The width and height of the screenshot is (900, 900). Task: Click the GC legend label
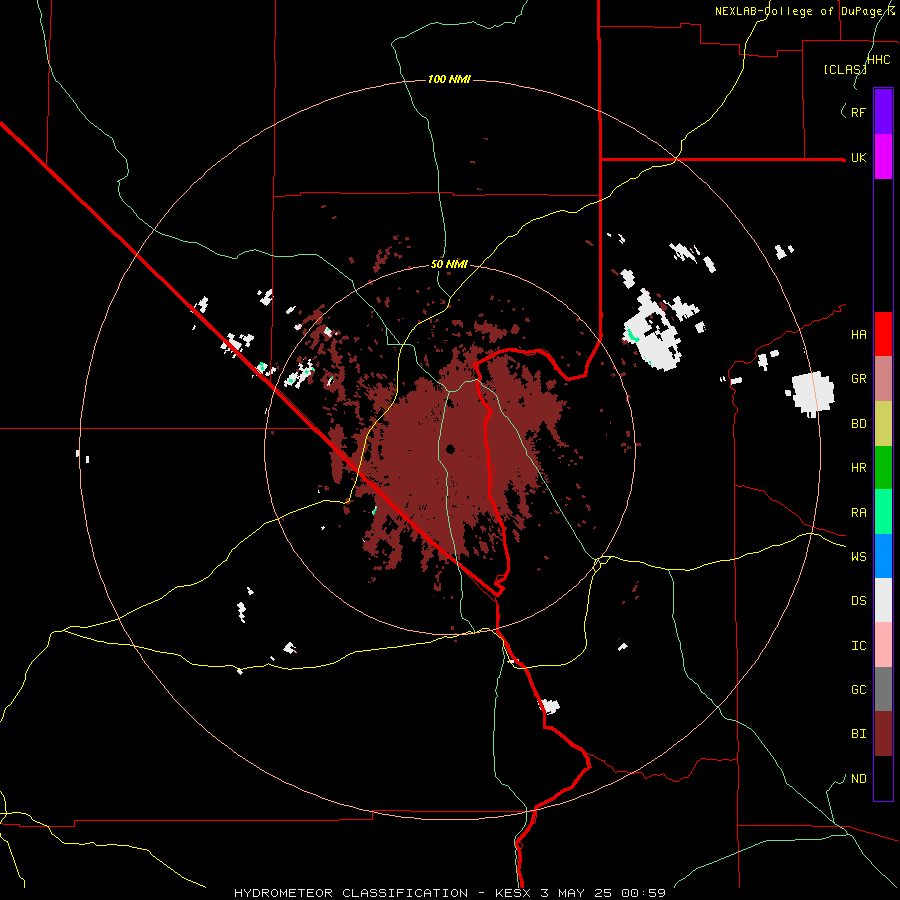tap(858, 690)
